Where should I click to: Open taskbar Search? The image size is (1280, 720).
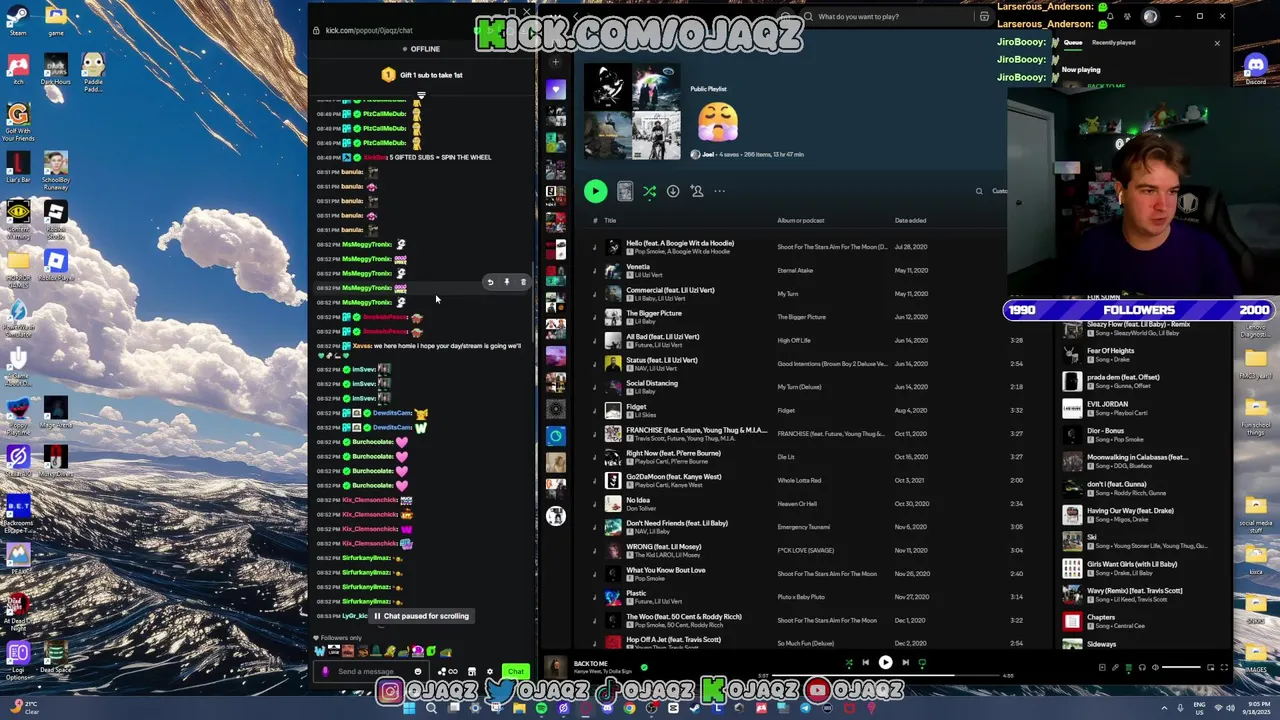(431, 708)
